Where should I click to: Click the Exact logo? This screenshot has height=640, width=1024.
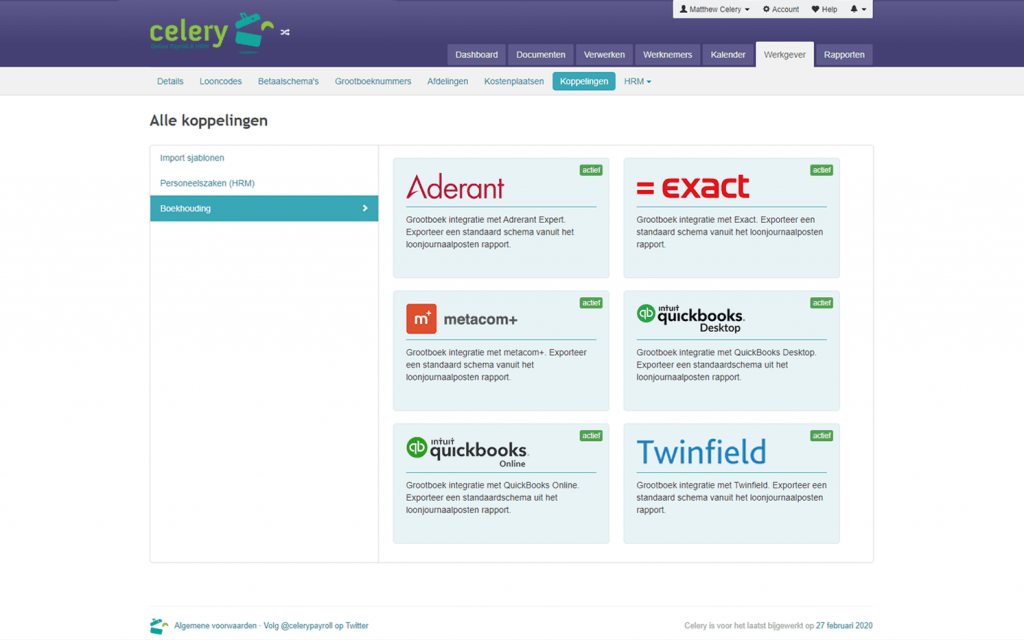[693, 187]
